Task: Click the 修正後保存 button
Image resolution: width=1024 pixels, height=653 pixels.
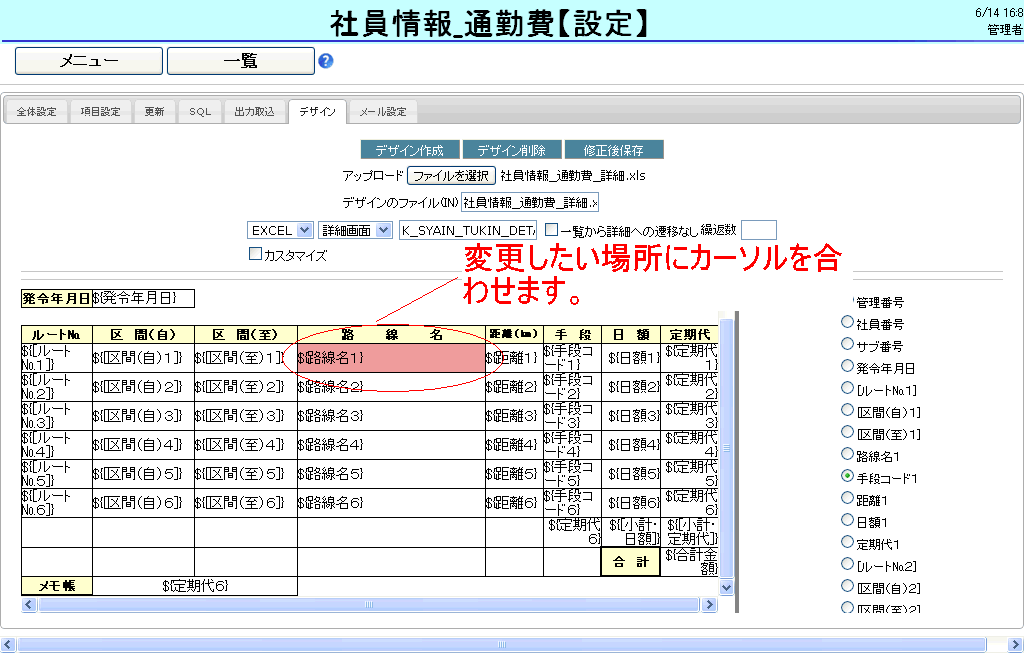Action: (x=614, y=150)
